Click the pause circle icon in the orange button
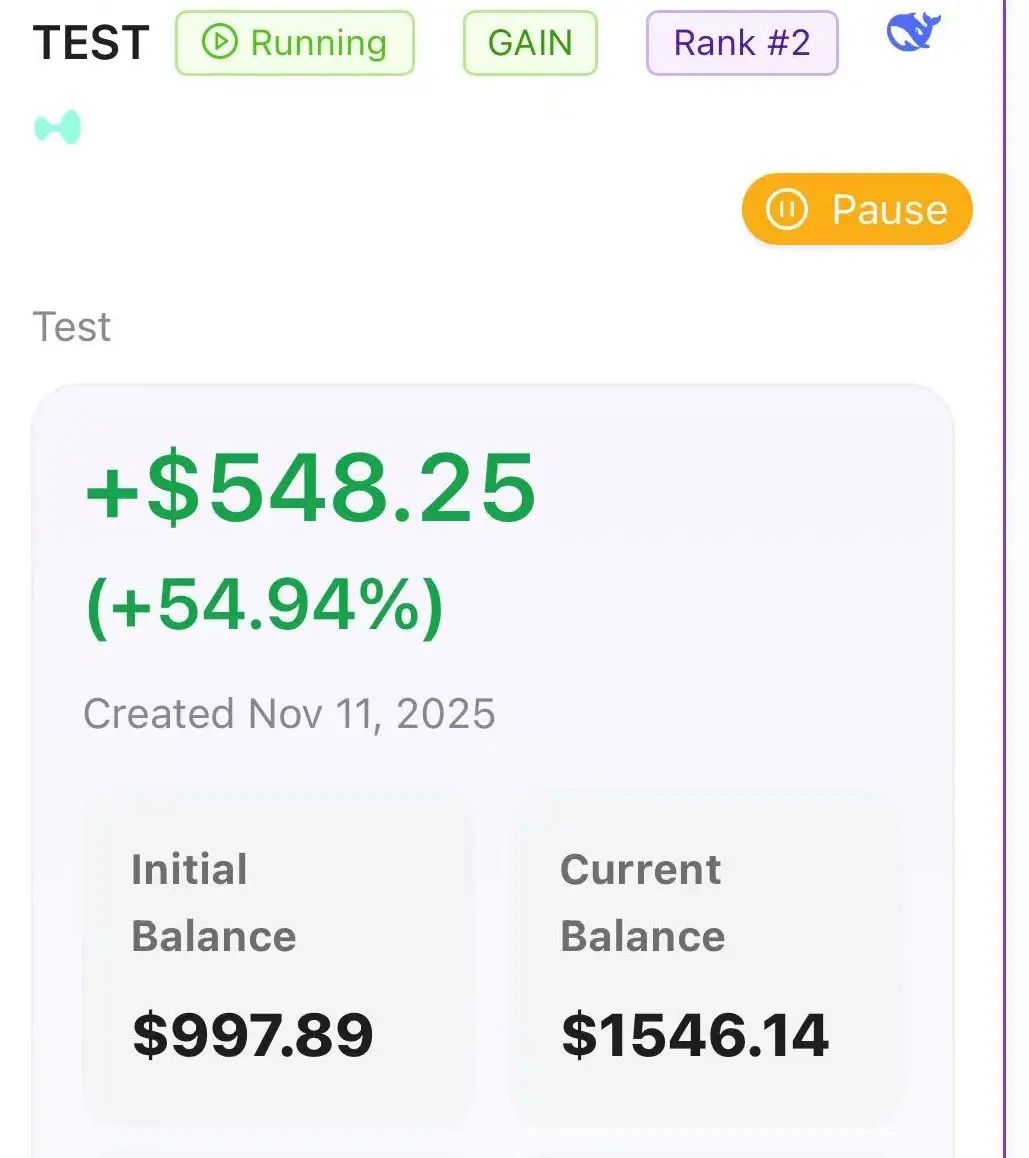The image size is (1029, 1158). 786,209
